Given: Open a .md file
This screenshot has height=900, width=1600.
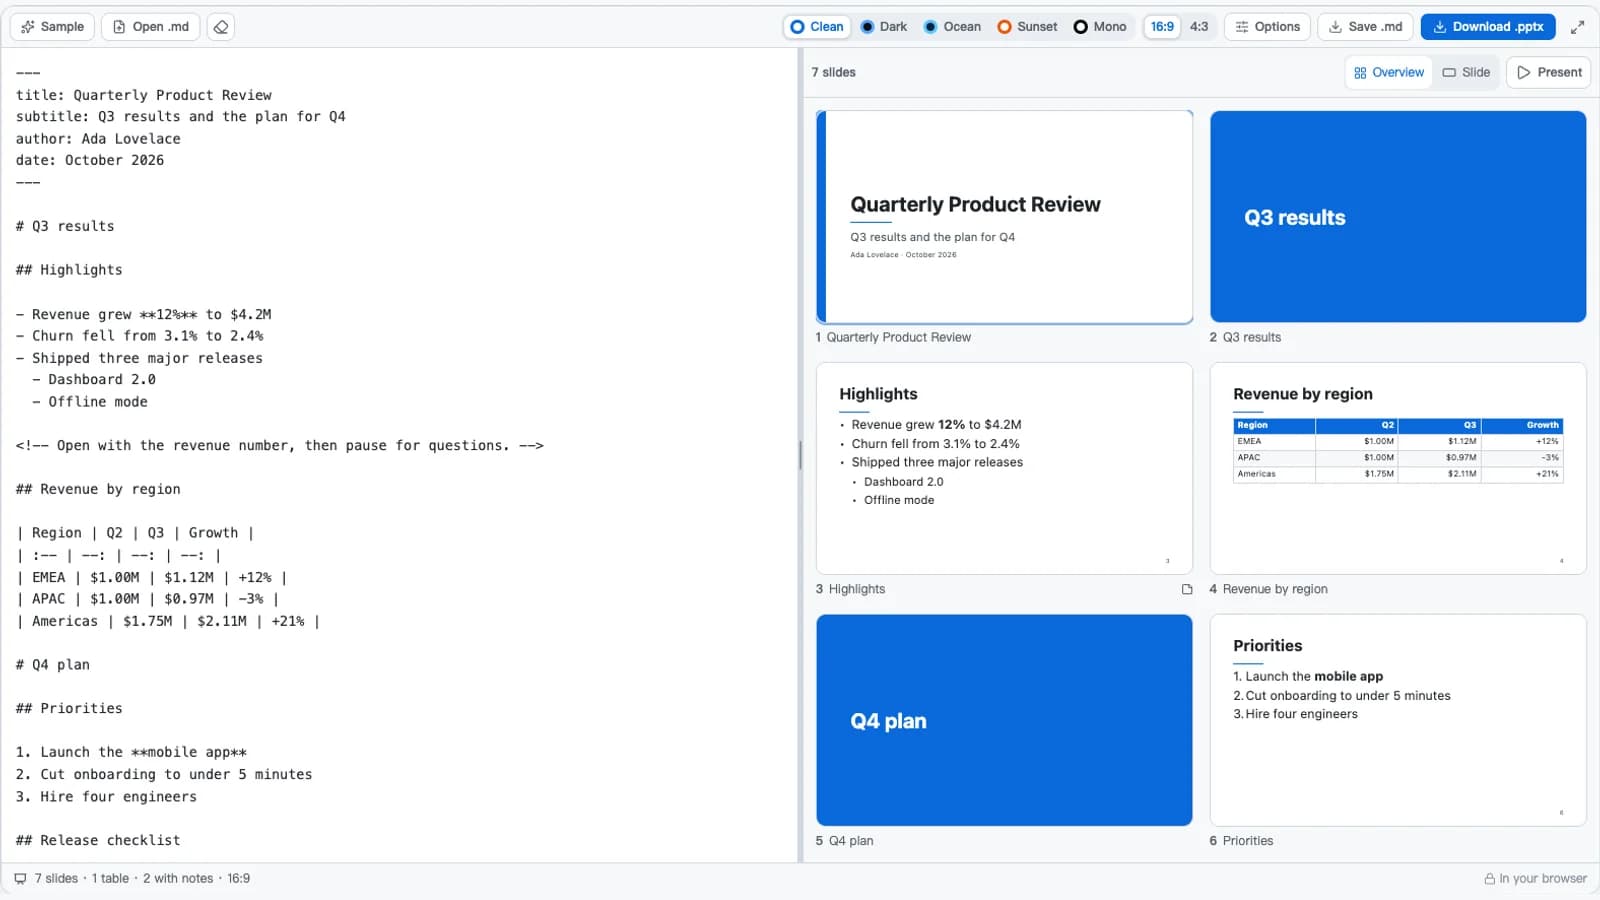Looking at the screenshot, I should click(151, 27).
